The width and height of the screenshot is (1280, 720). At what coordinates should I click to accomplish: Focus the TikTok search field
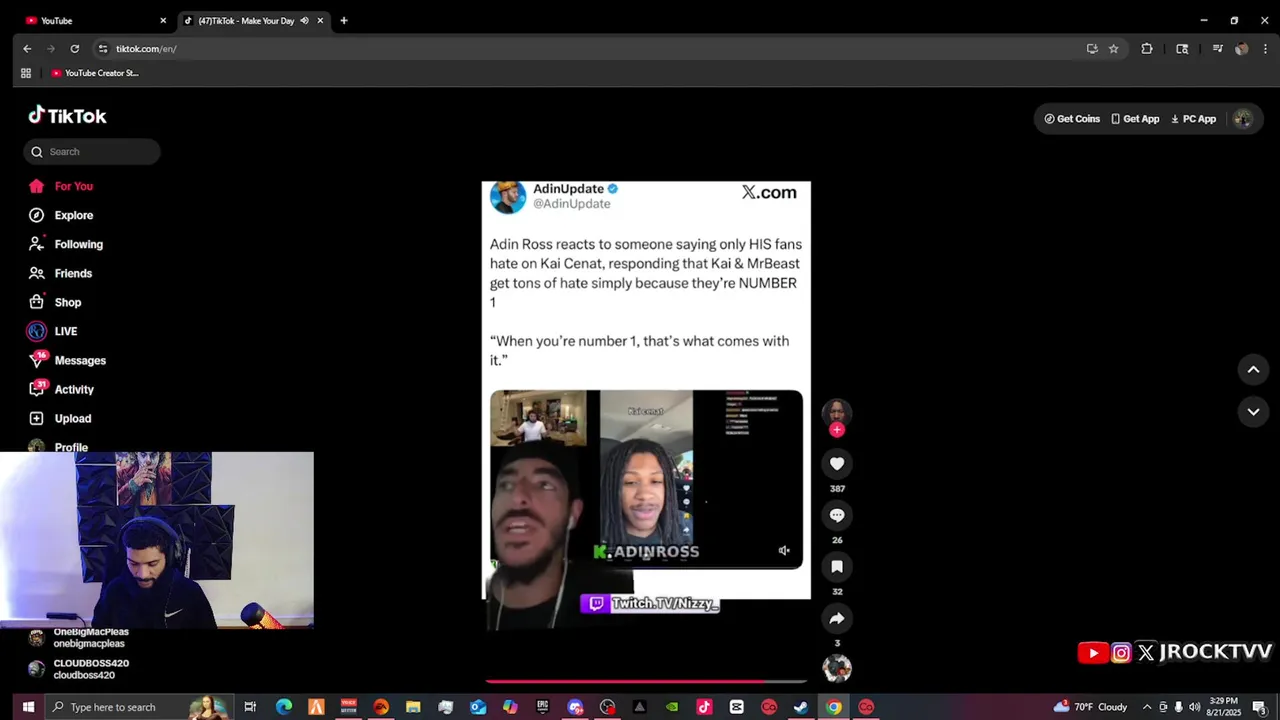click(x=92, y=152)
